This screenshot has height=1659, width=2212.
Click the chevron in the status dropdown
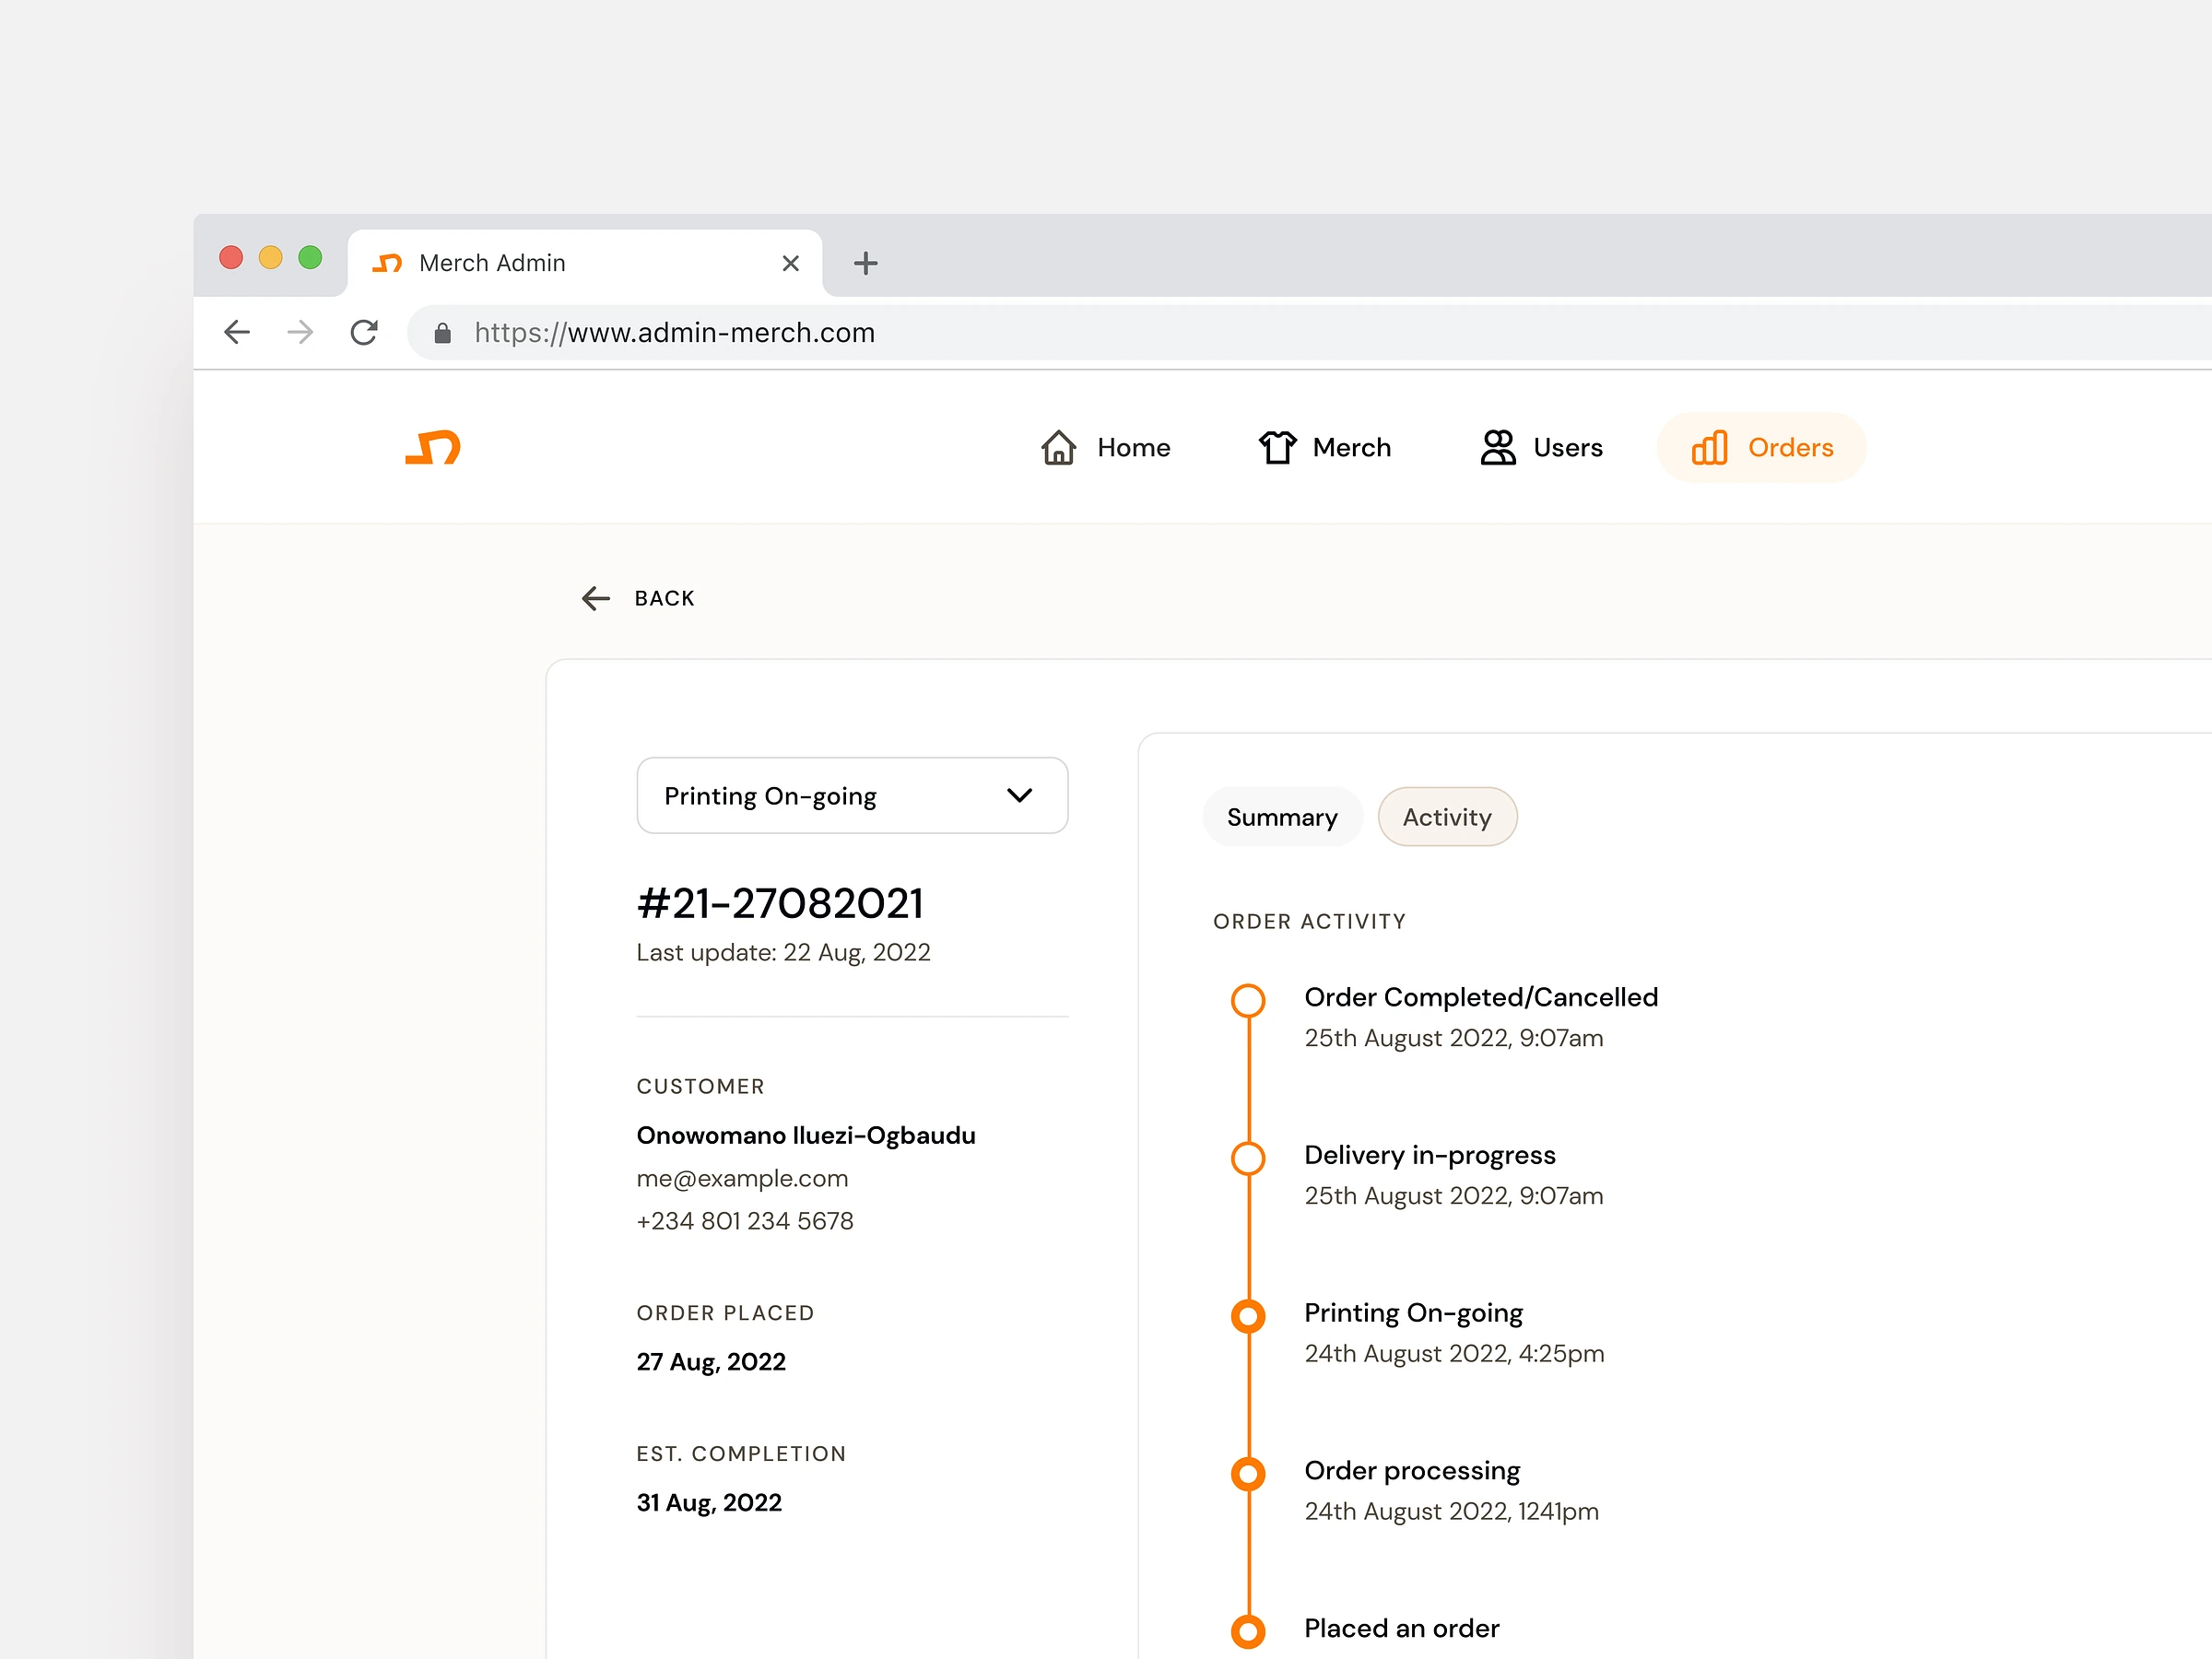tap(1019, 795)
